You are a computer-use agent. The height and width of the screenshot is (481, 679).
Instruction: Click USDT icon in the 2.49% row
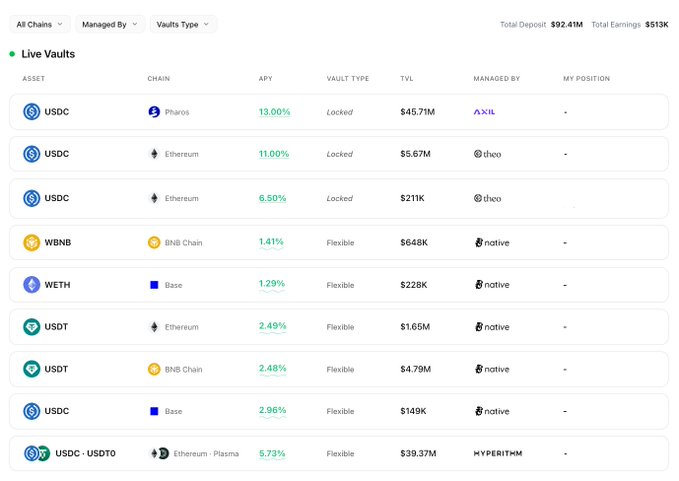pyautogui.click(x=32, y=326)
